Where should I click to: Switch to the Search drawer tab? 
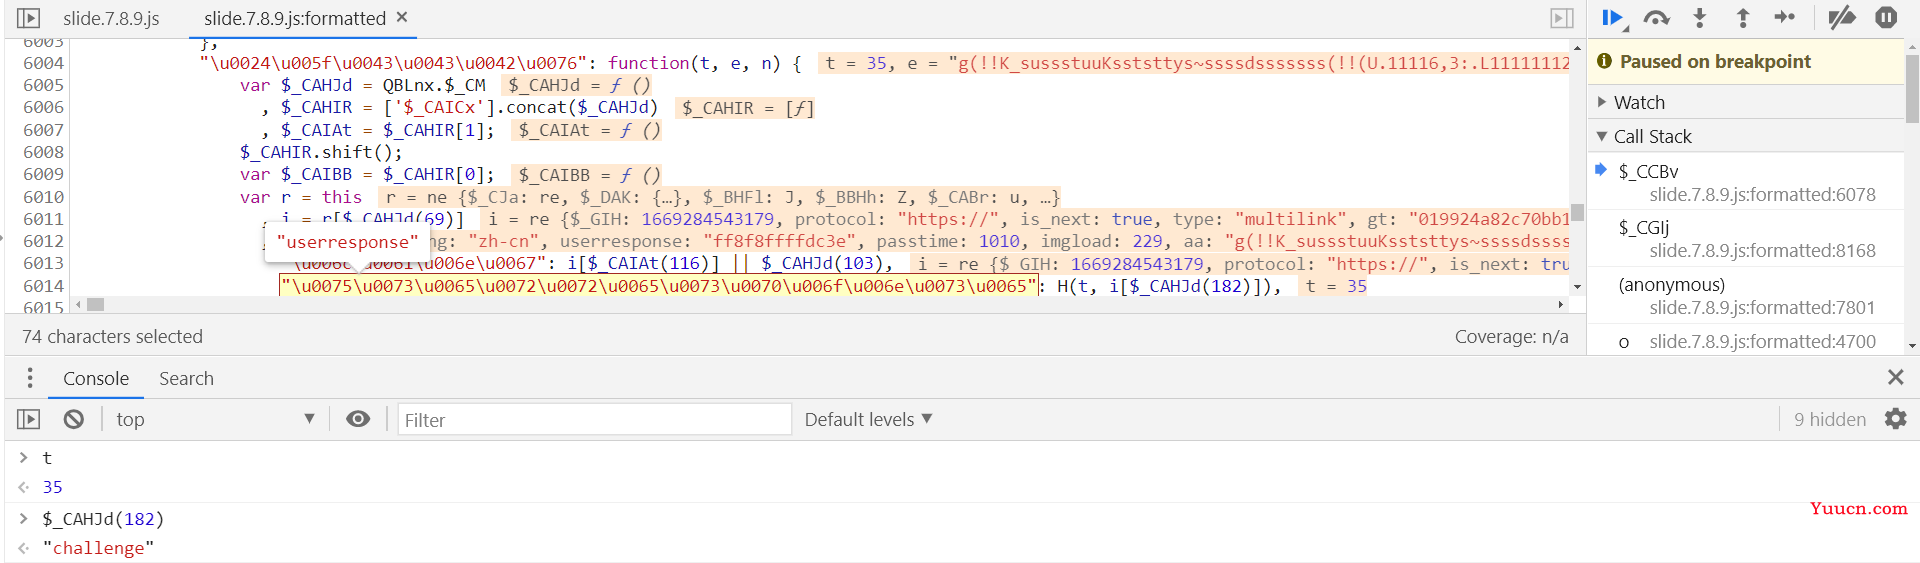click(186, 378)
